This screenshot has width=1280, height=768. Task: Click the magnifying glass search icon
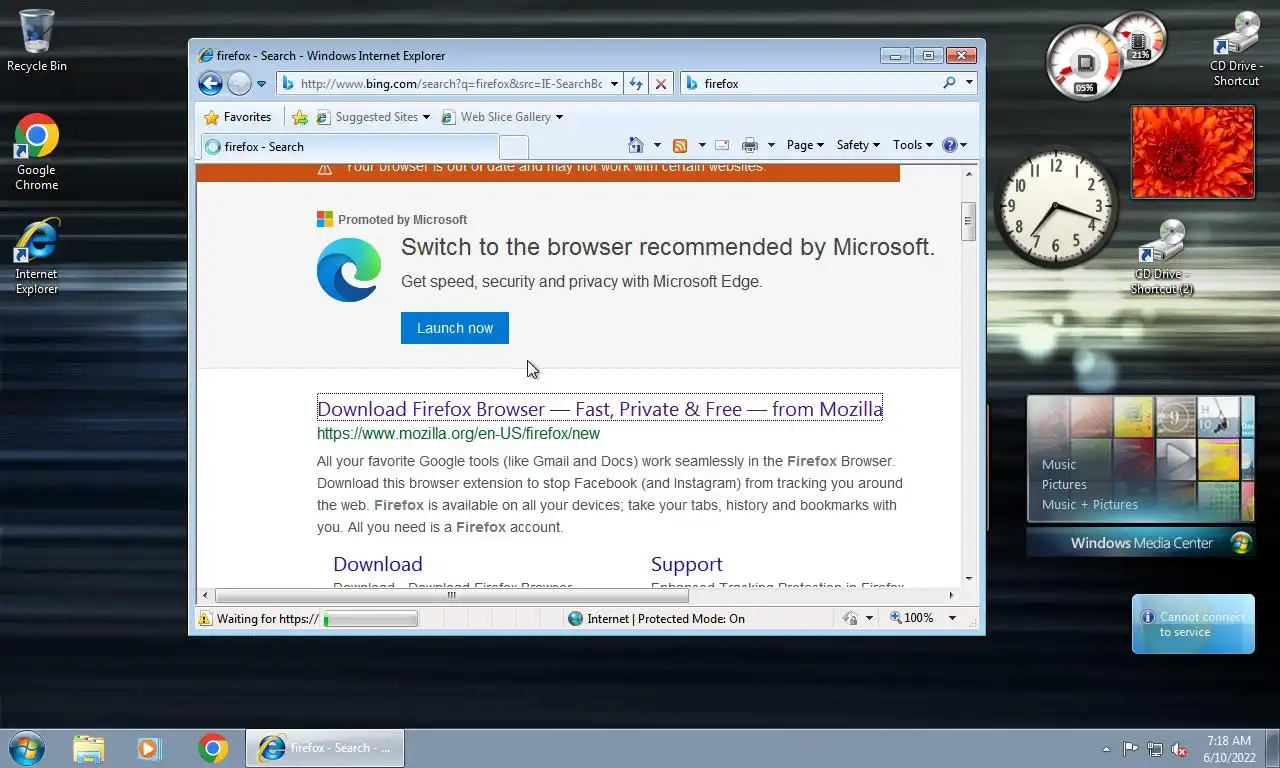949,83
